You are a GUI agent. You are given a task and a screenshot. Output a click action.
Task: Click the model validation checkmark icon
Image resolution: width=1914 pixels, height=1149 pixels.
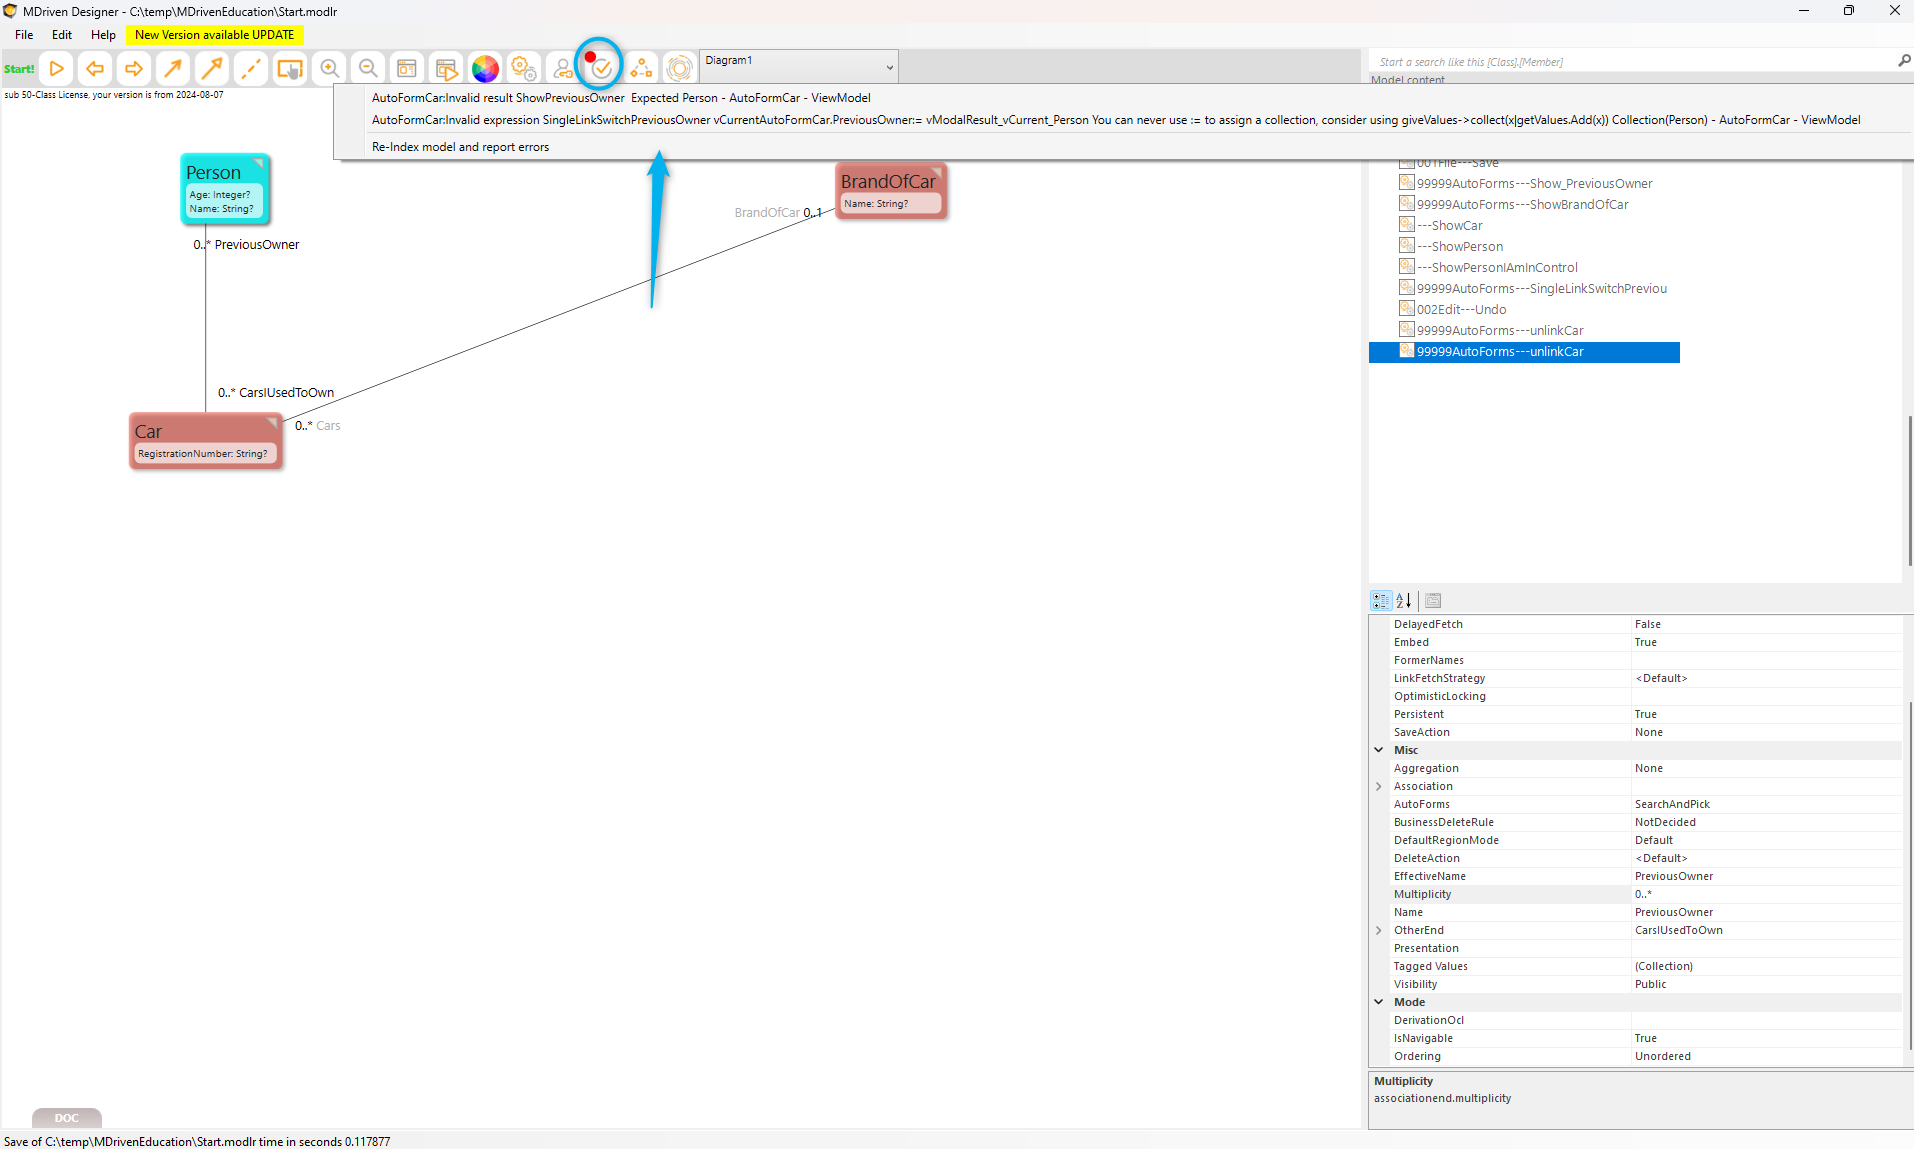point(601,67)
